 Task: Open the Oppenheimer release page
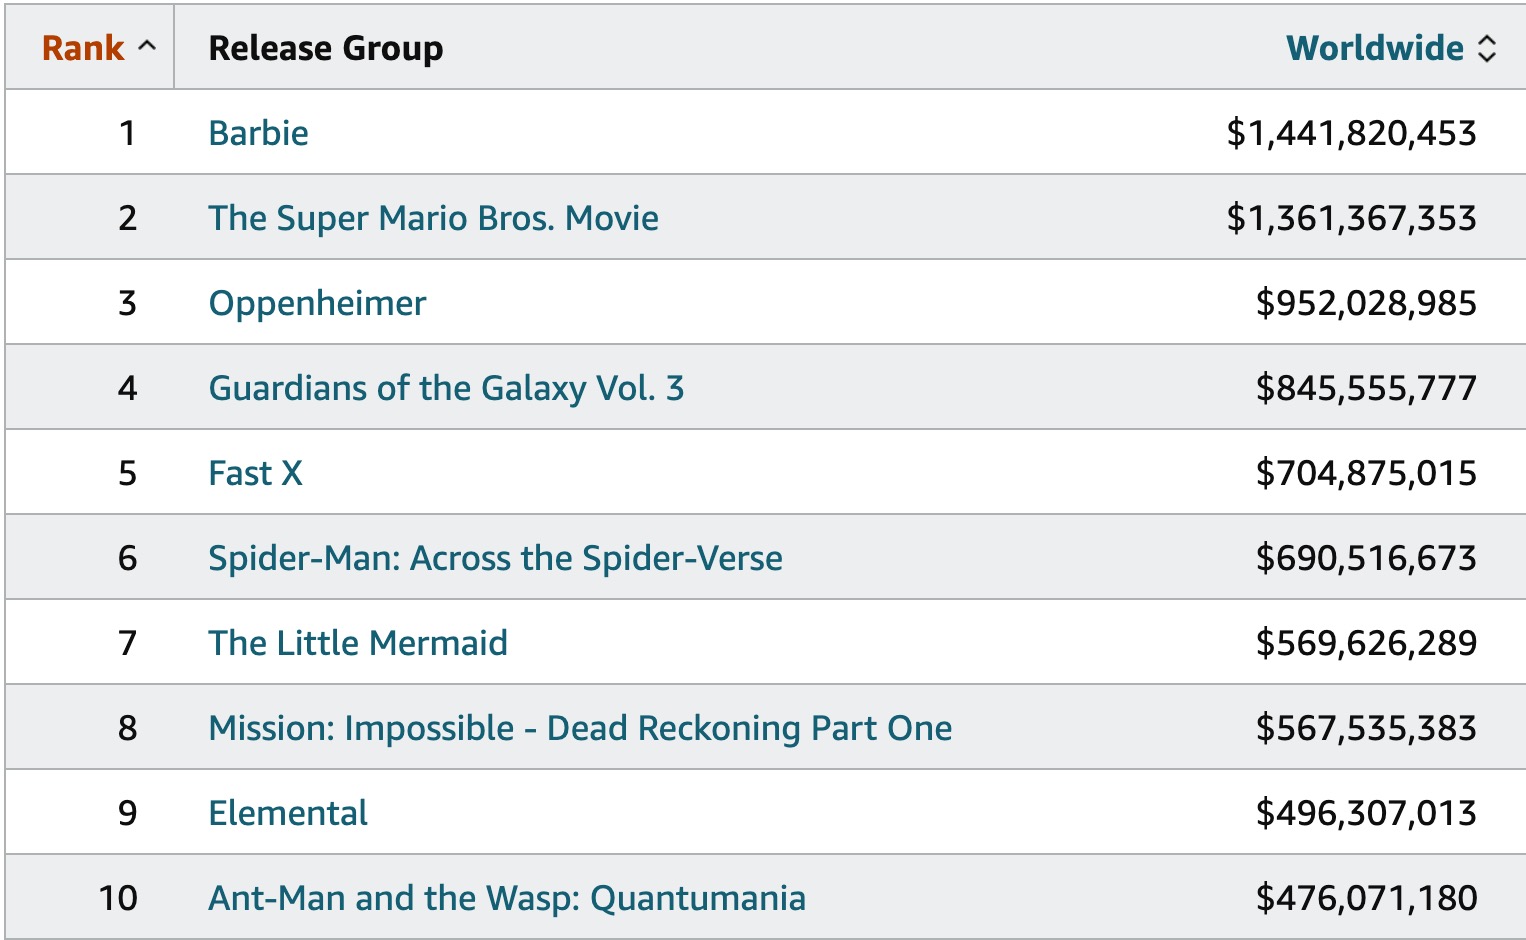(x=317, y=303)
